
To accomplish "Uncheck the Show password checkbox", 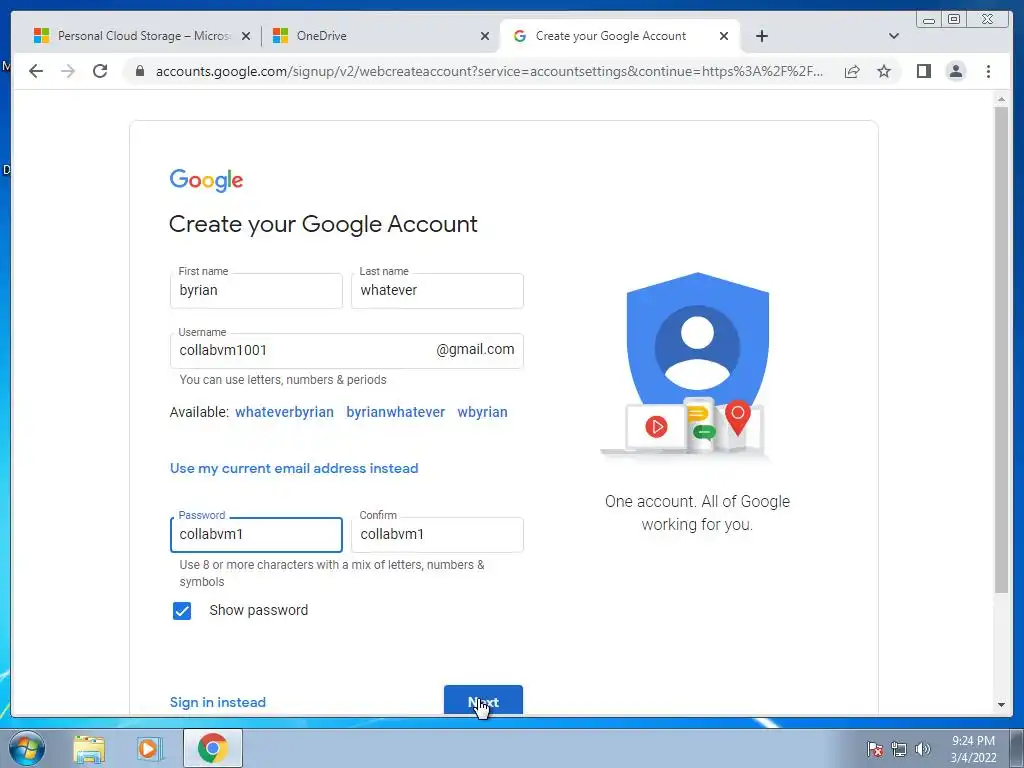I will 182,611.
